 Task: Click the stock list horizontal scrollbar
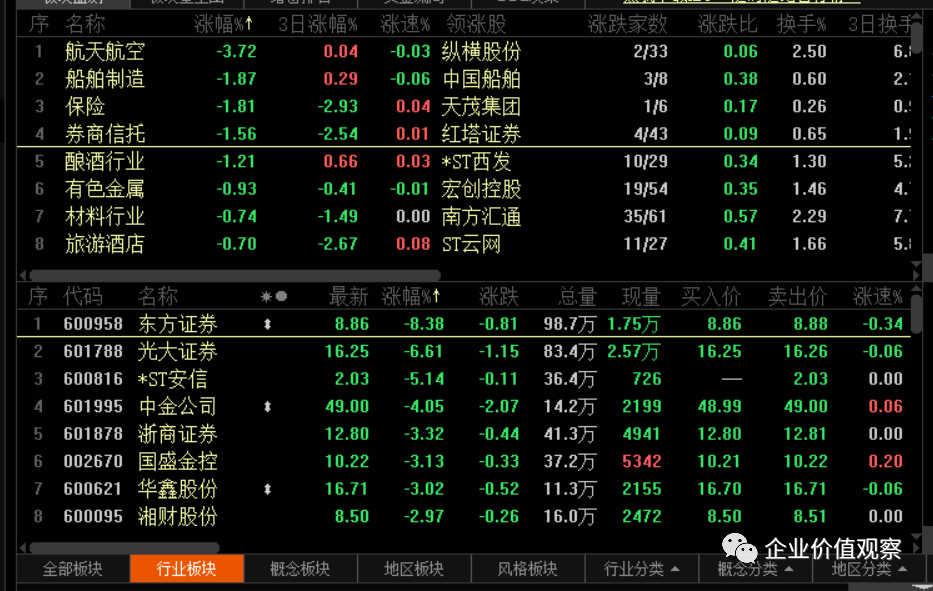pos(124,547)
